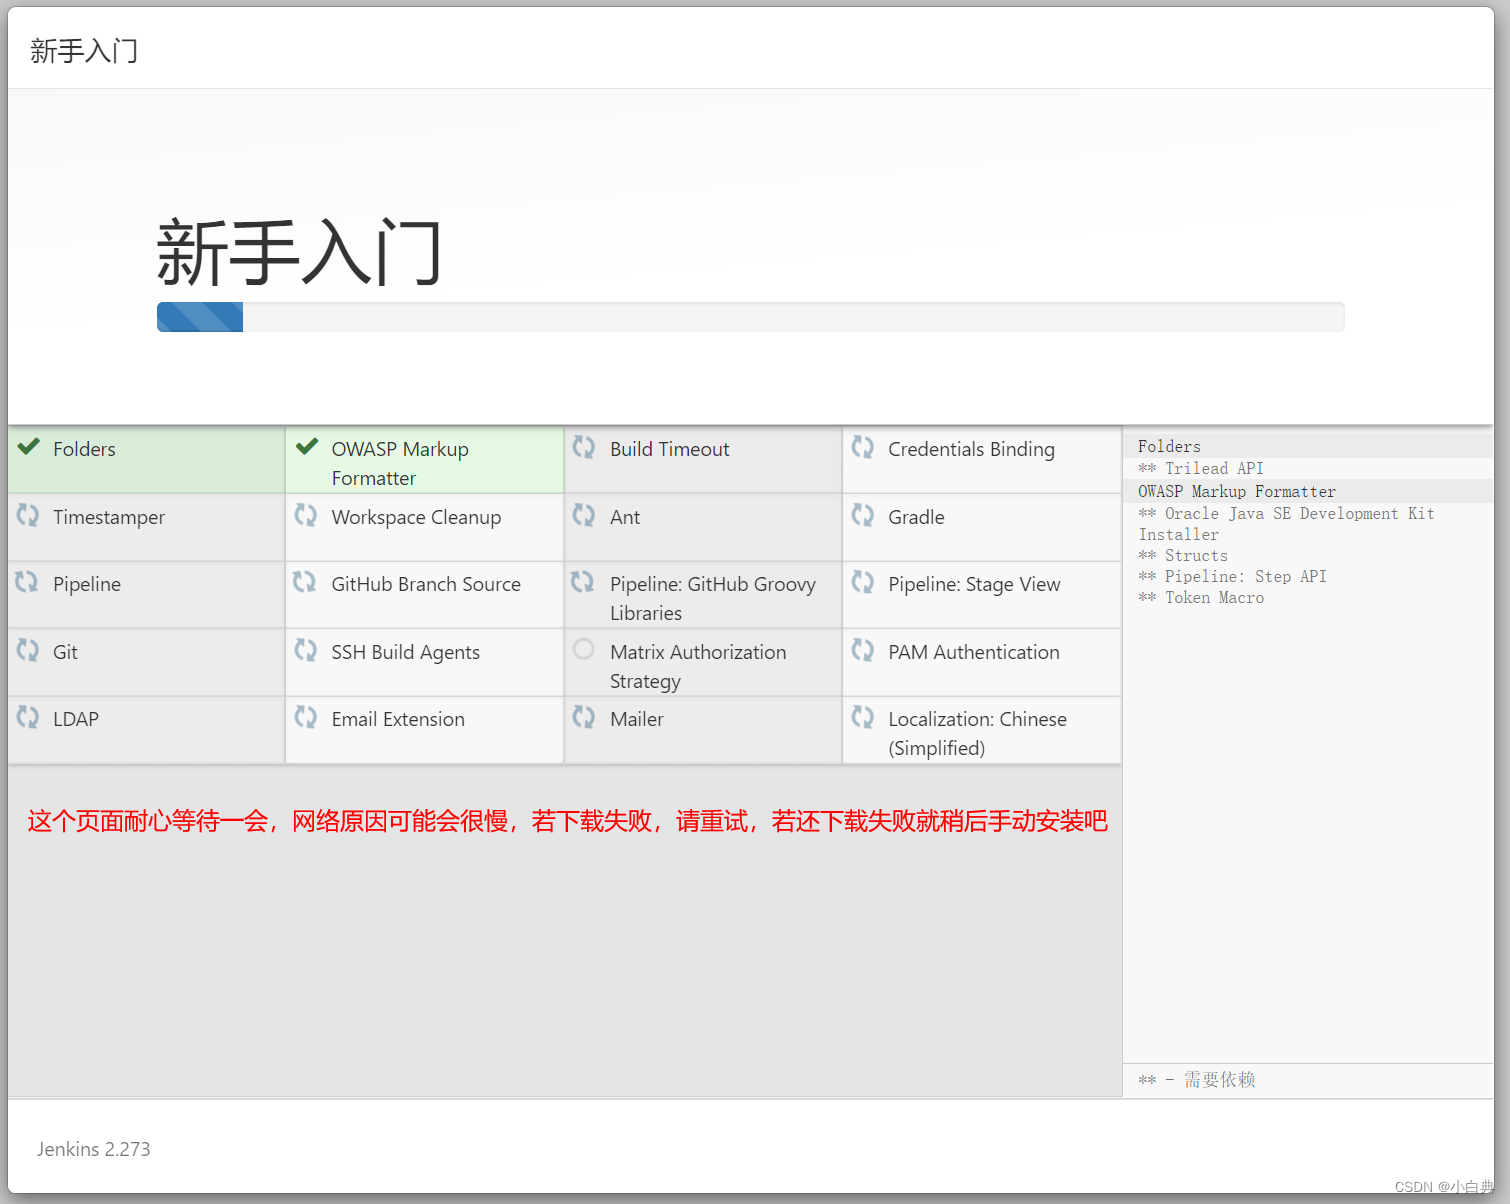The width and height of the screenshot is (1510, 1204).
Task: Select the Folders plugin label
Action: tap(84, 449)
